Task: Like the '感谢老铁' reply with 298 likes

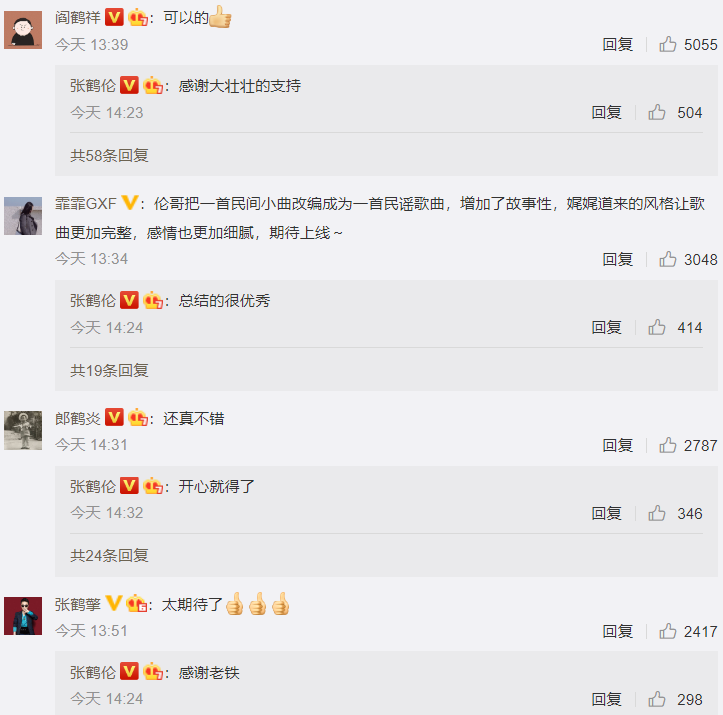Action: click(x=657, y=699)
